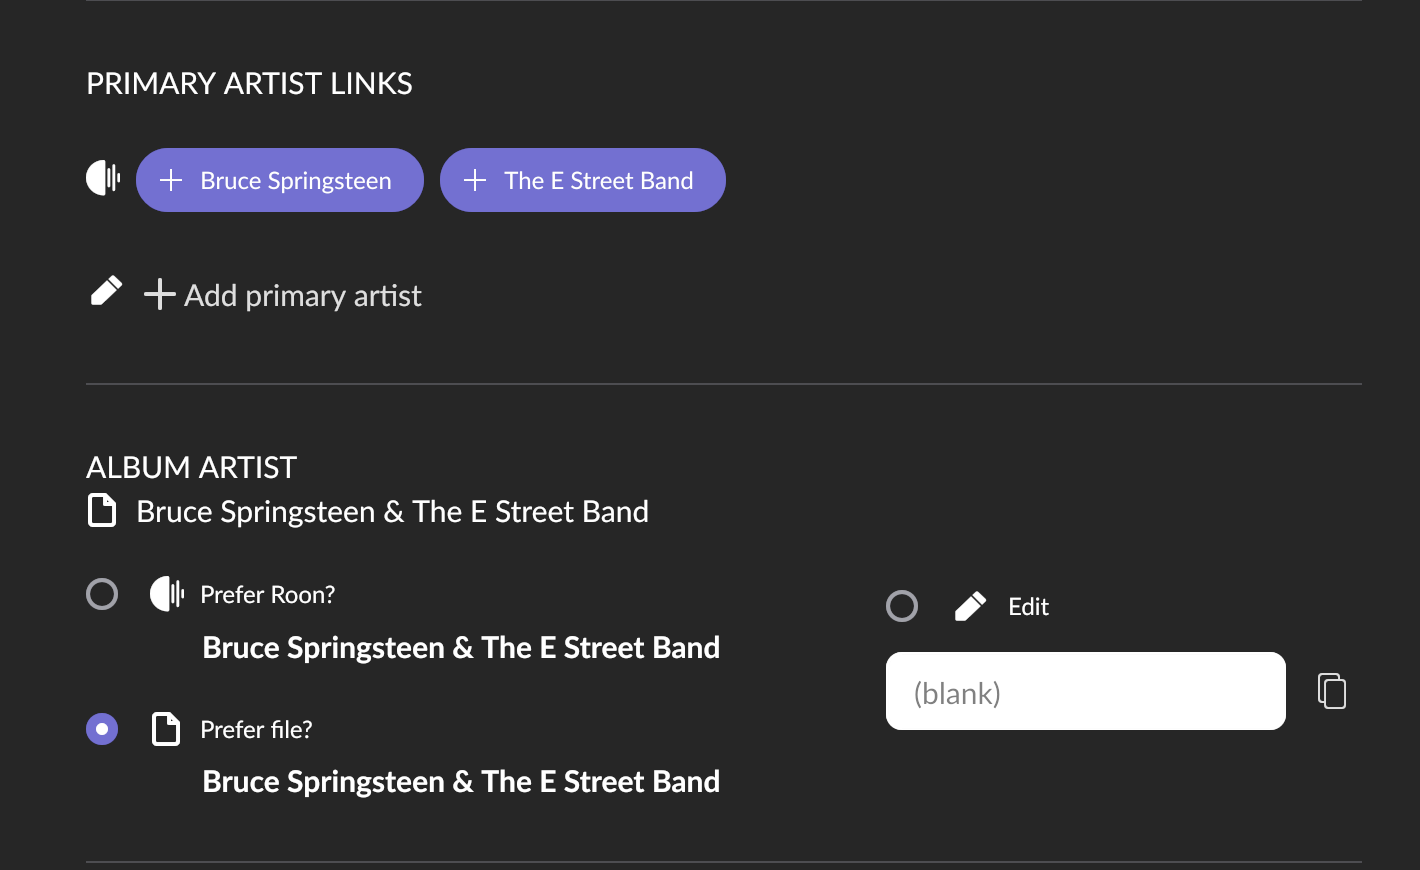Click the pencil icon next to Edit
This screenshot has width=1420, height=870.
pos(970,606)
